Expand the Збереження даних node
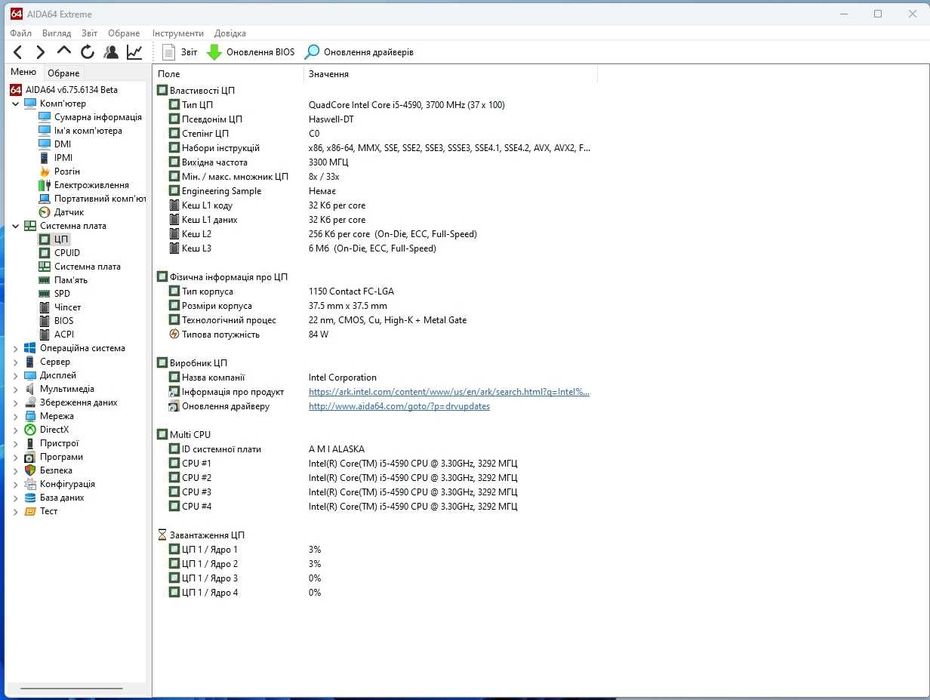The width and height of the screenshot is (930, 700). coord(15,403)
